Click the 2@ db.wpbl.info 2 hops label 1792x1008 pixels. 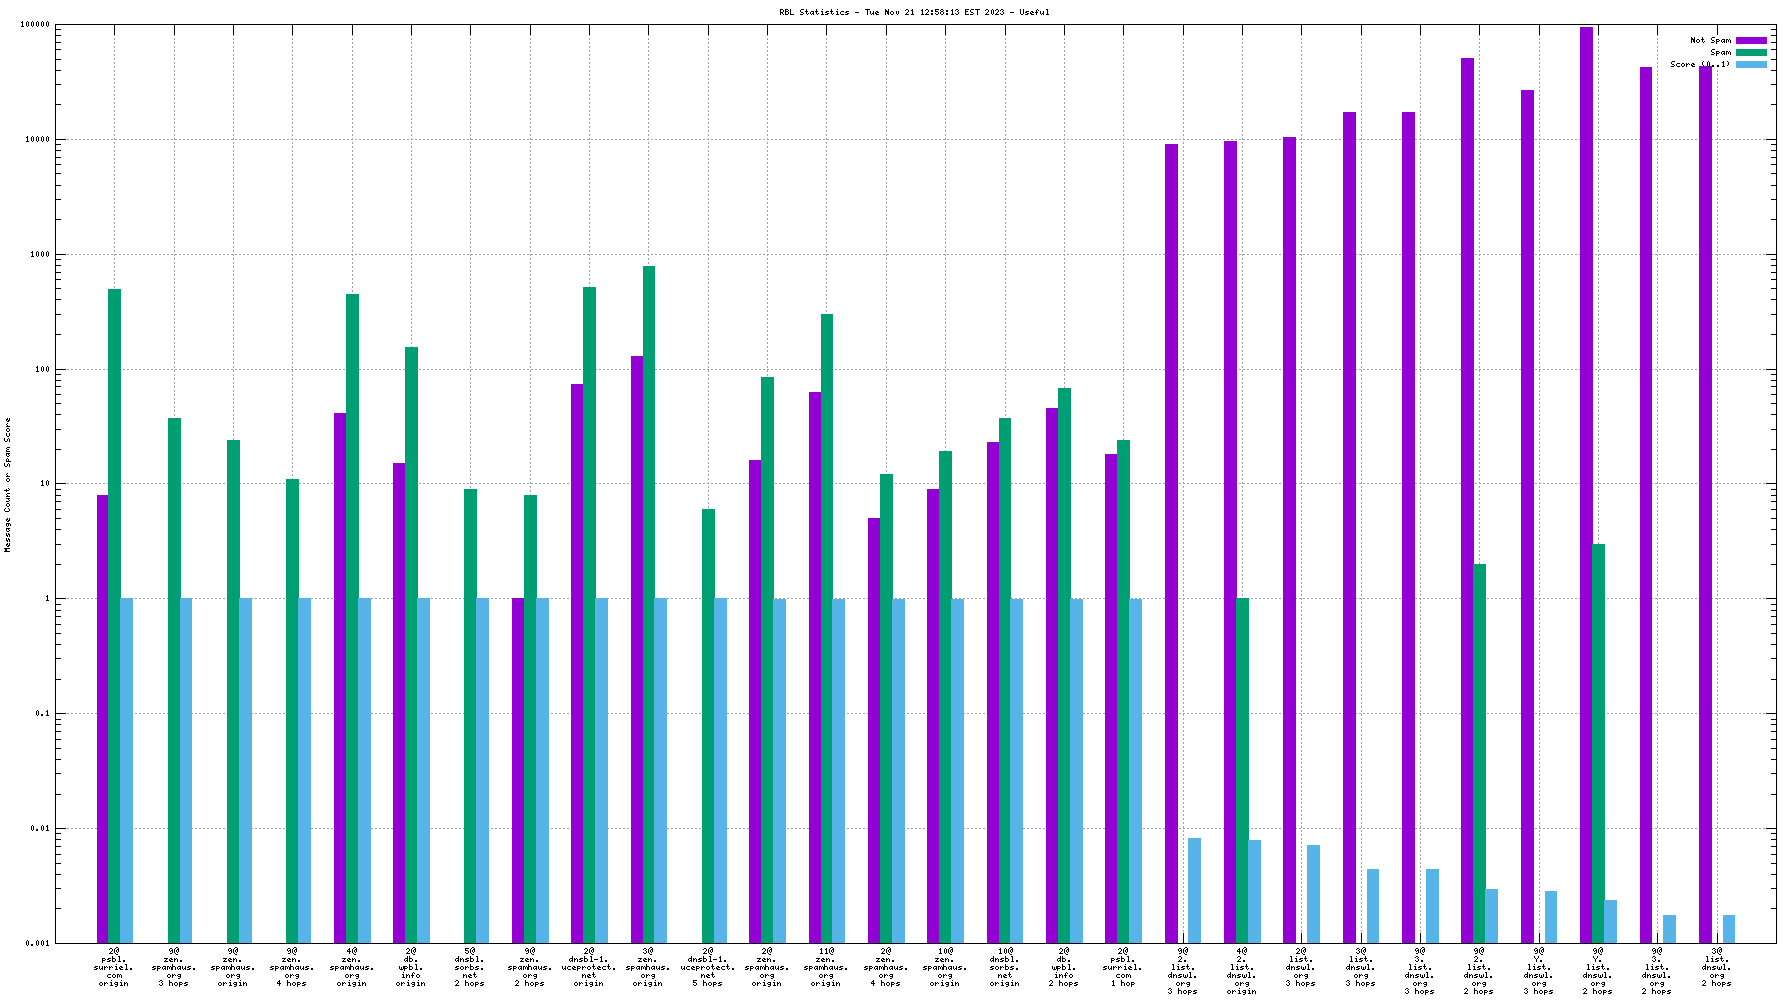(1063, 967)
